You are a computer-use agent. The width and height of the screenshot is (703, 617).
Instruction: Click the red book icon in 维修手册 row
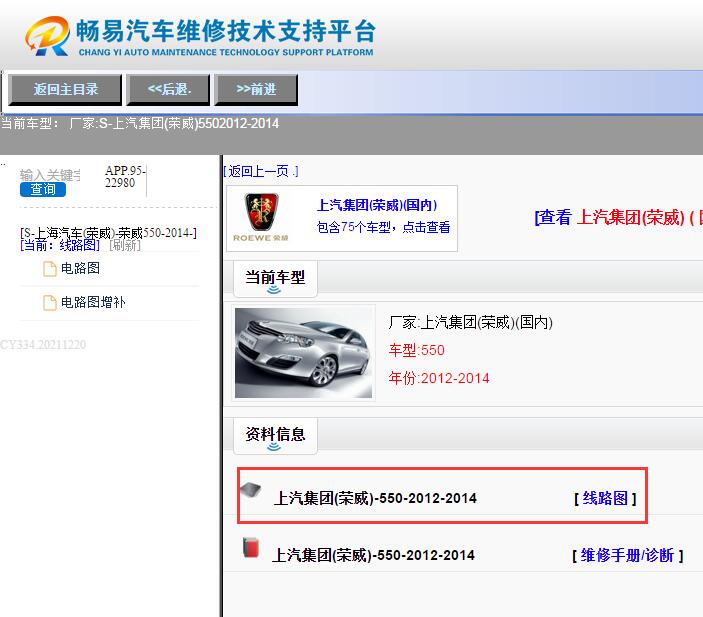251,547
